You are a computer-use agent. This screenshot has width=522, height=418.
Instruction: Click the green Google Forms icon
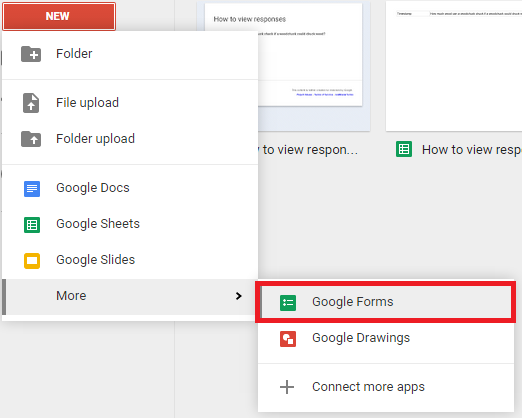pos(288,303)
